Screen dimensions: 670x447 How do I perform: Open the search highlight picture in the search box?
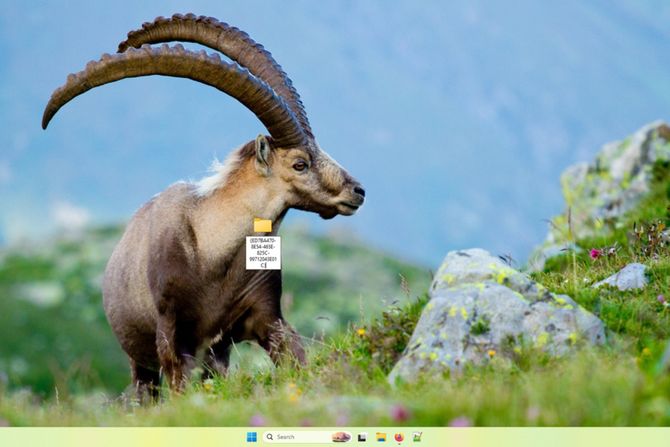click(341, 437)
